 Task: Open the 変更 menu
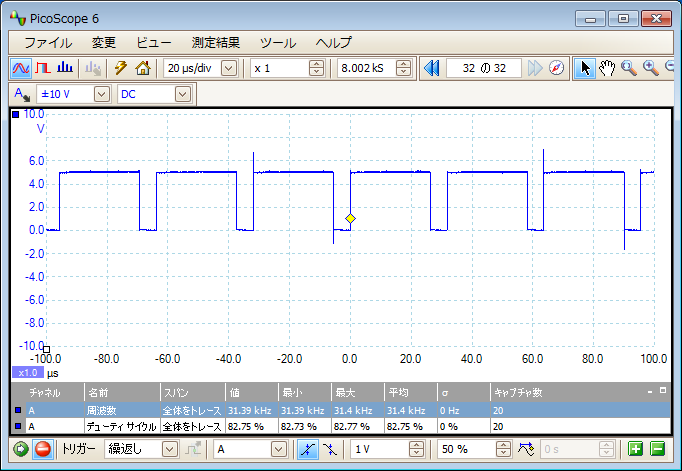[x=104, y=43]
